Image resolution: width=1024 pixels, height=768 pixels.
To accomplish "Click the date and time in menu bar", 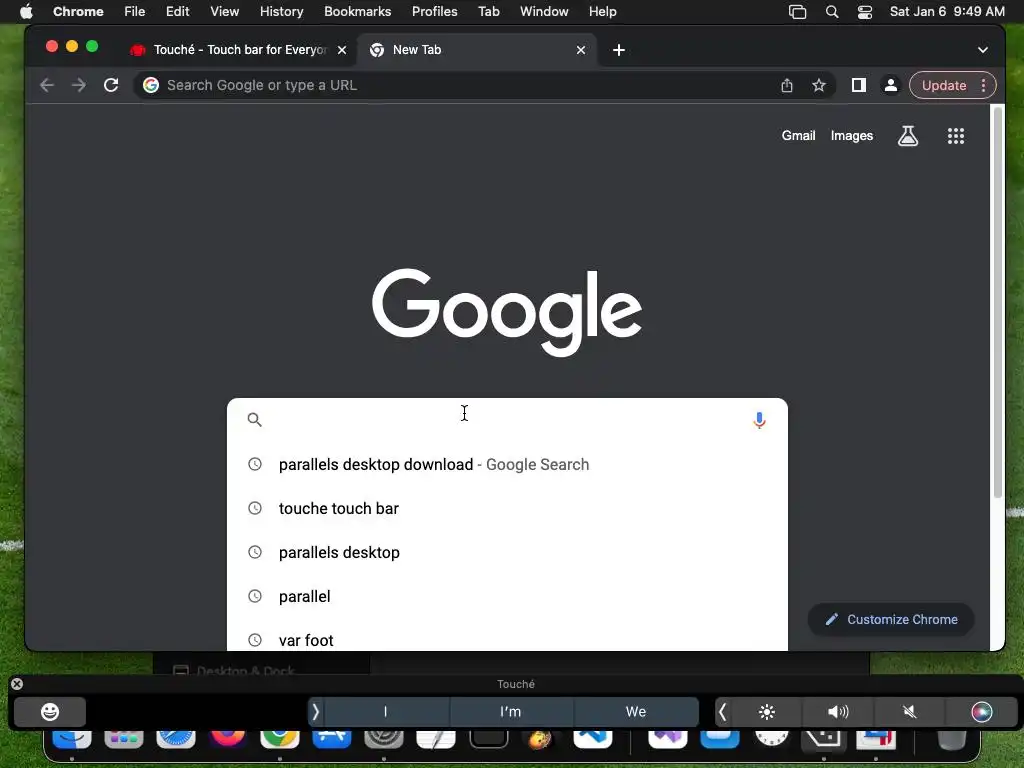I will coord(947,12).
